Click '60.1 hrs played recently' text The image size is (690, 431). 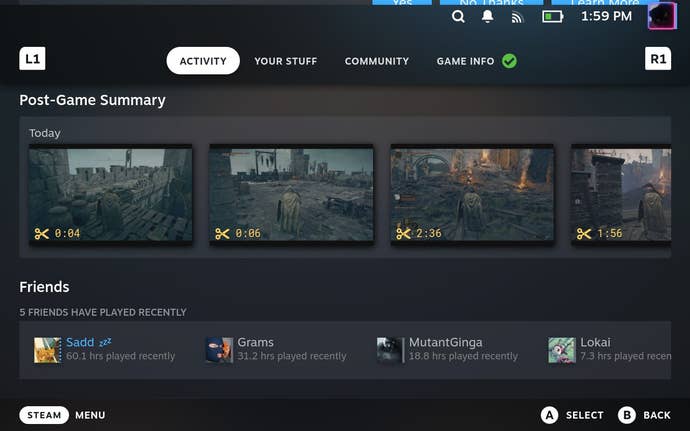coord(121,356)
